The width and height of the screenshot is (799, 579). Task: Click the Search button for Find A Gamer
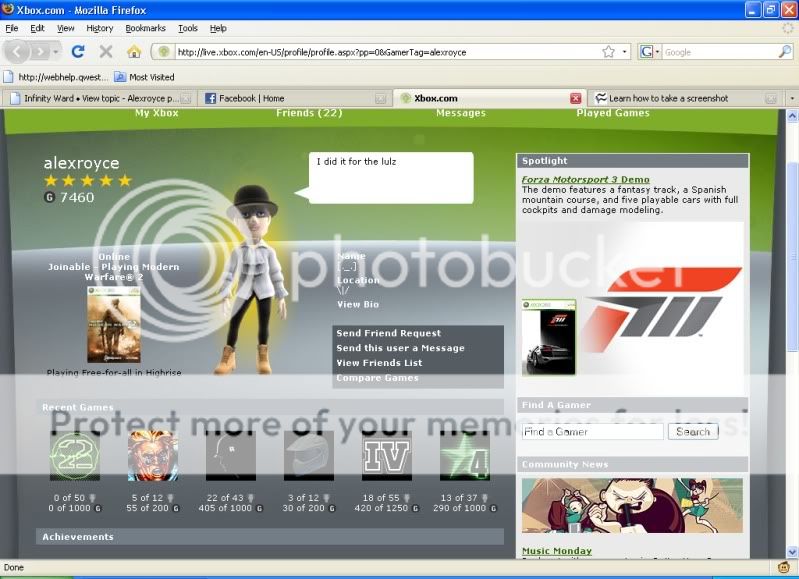coord(693,432)
